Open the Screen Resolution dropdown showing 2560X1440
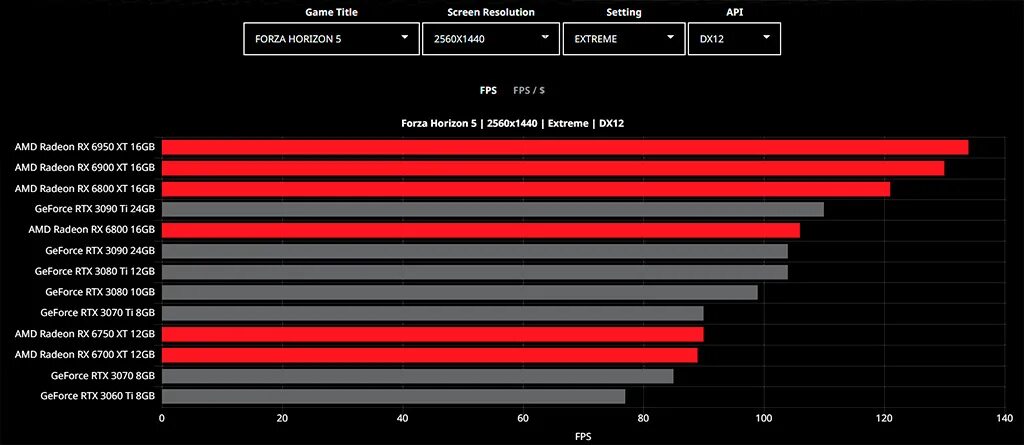The height and width of the screenshot is (445, 1024). [490, 39]
